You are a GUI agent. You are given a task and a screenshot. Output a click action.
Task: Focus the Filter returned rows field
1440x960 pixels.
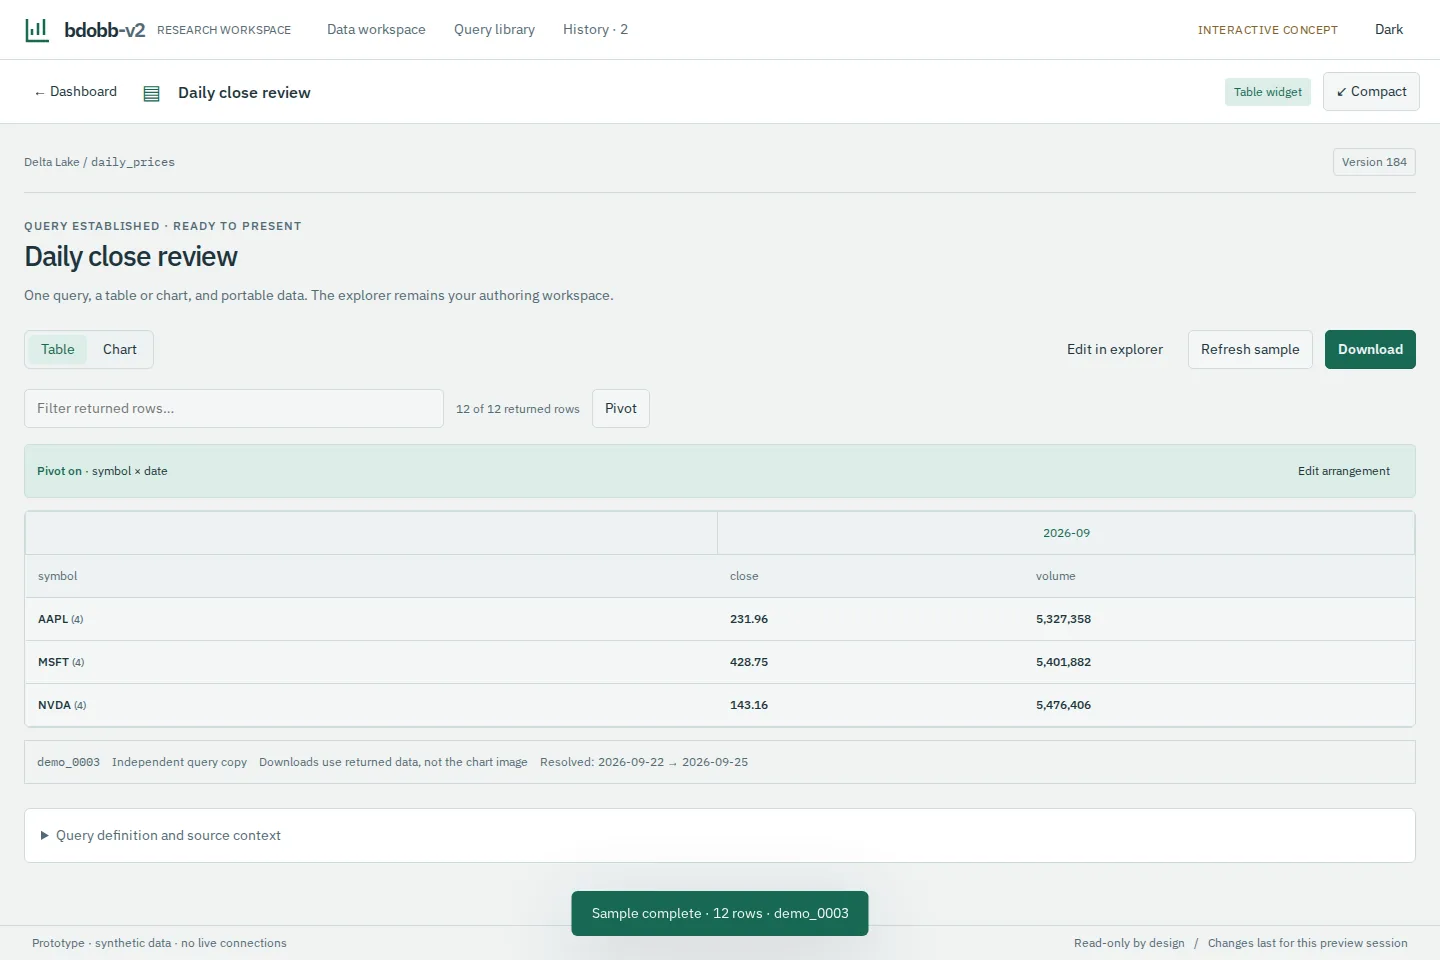[234, 408]
